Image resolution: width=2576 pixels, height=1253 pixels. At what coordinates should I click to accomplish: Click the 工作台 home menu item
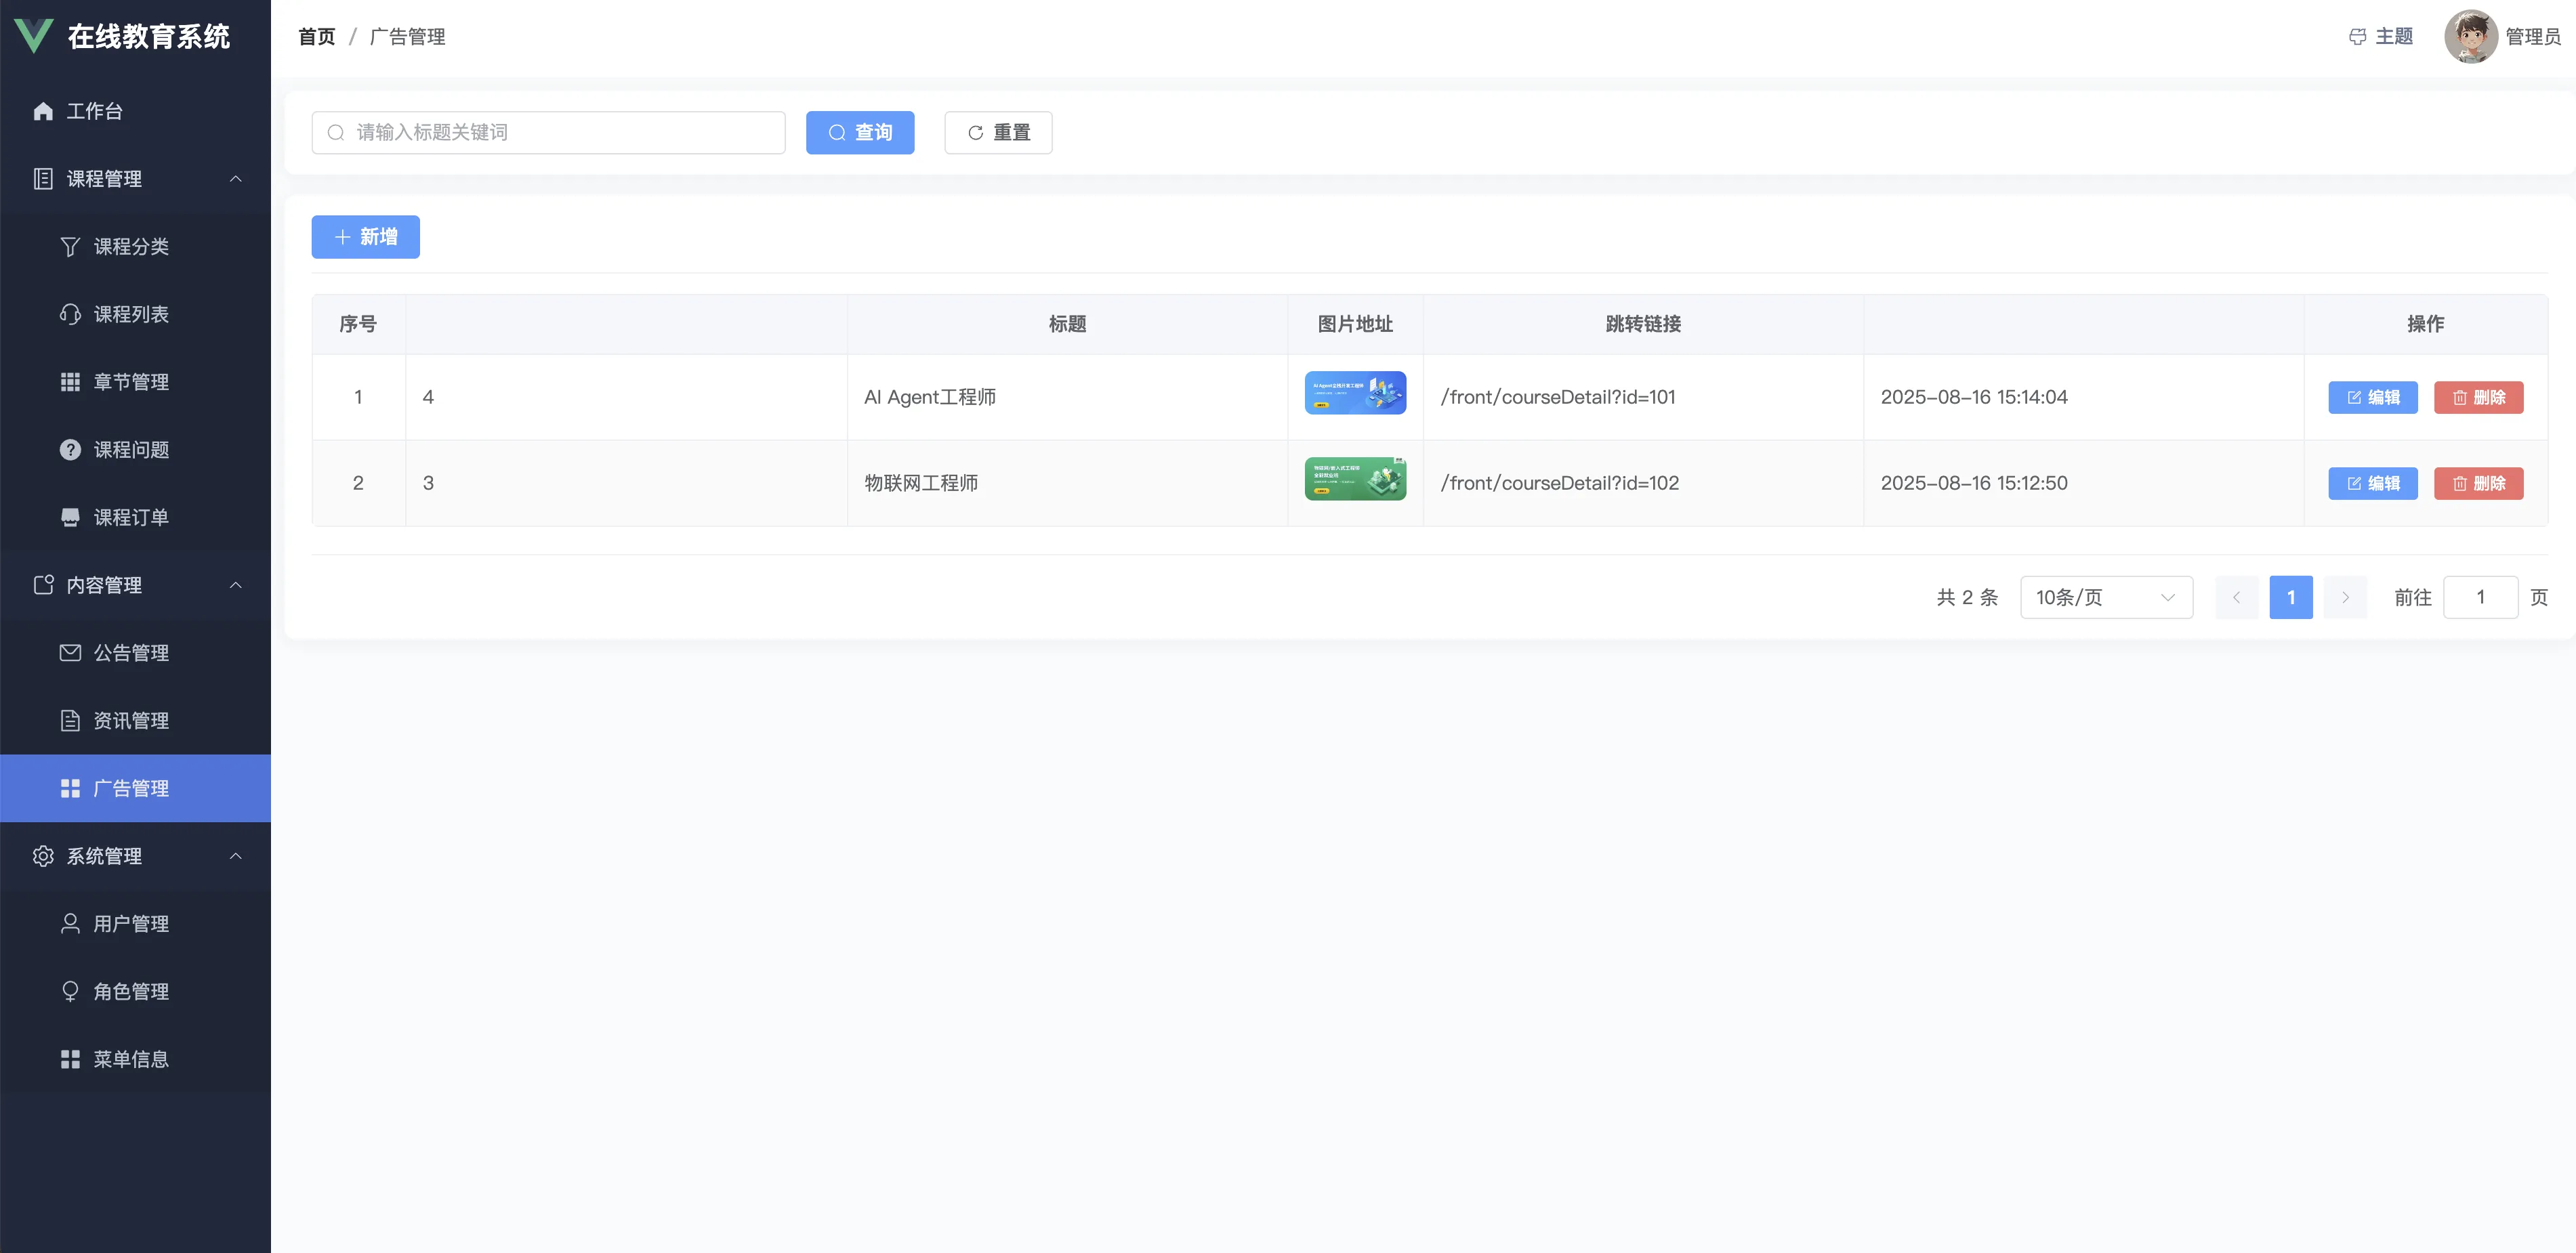coord(94,111)
